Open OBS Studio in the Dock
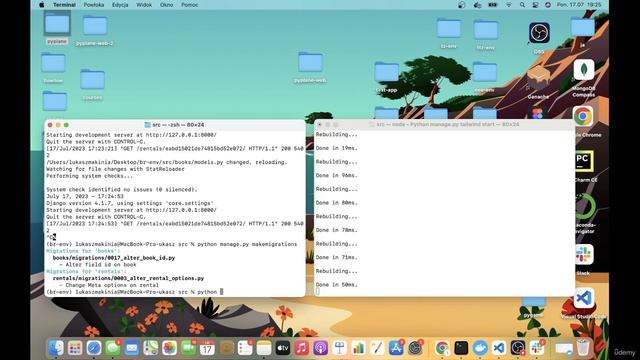 pos(518,348)
